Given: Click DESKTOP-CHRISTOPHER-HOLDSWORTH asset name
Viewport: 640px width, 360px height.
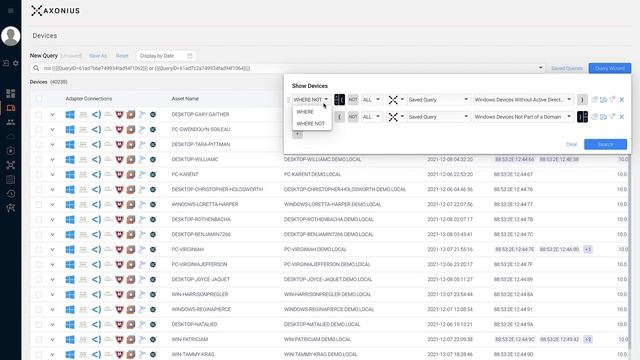Looking at the screenshot, I should pyautogui.click(x=217, y=189).
